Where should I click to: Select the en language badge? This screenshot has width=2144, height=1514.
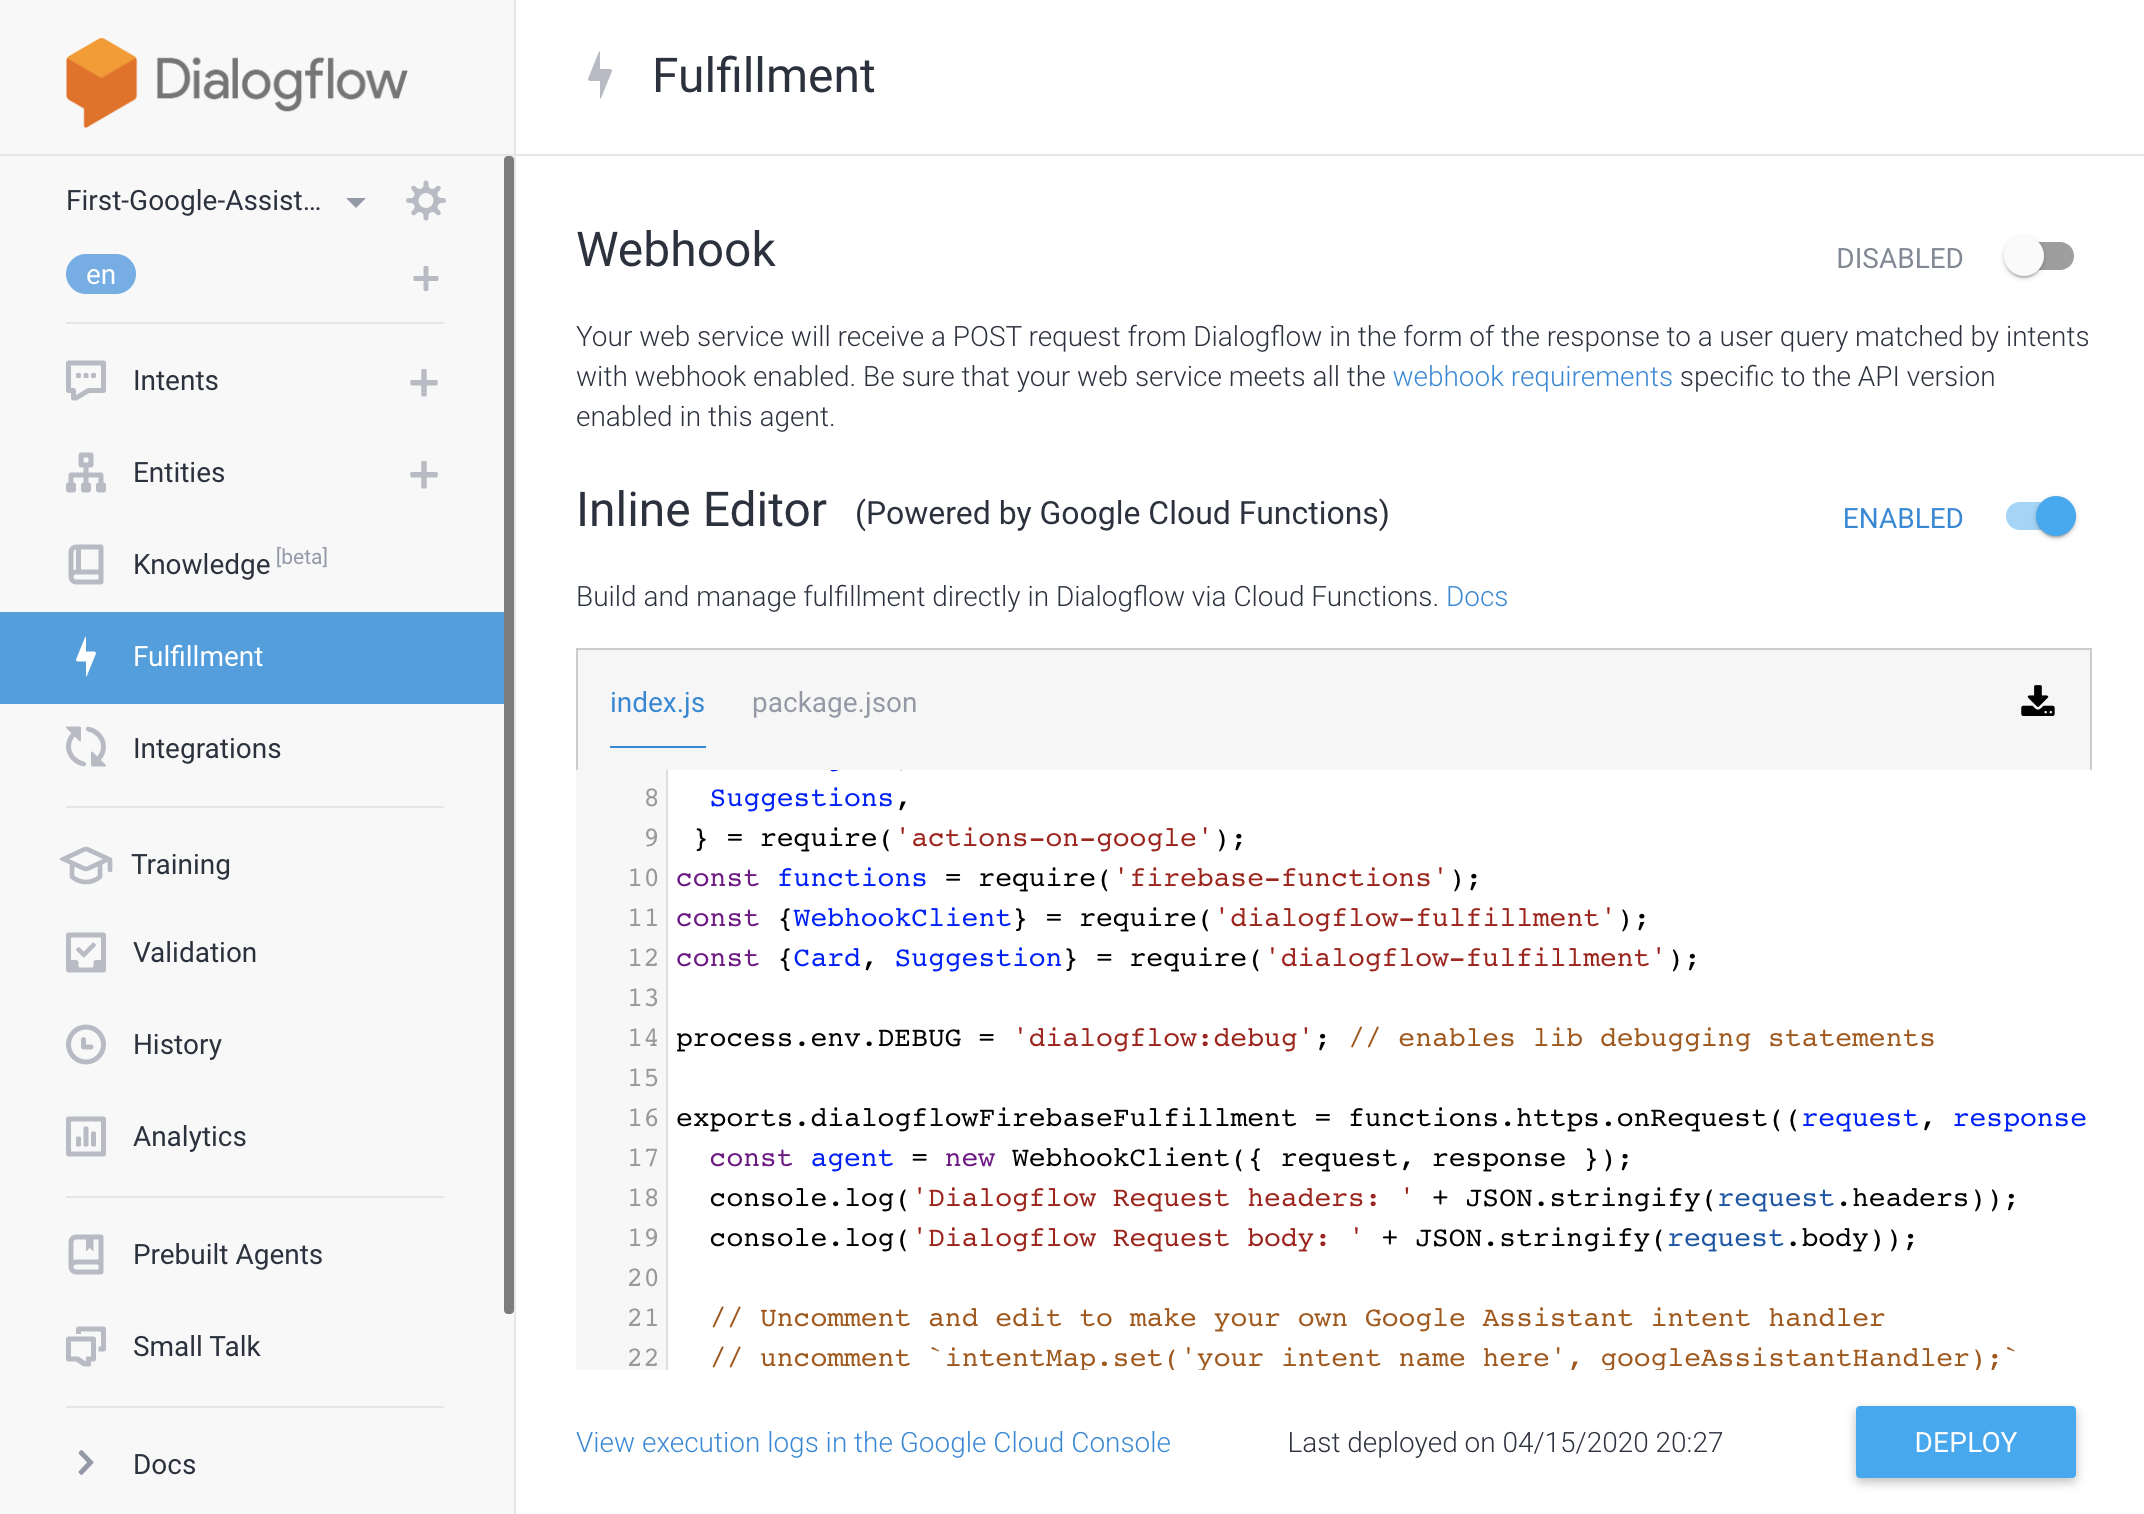(x=100, y=274)
